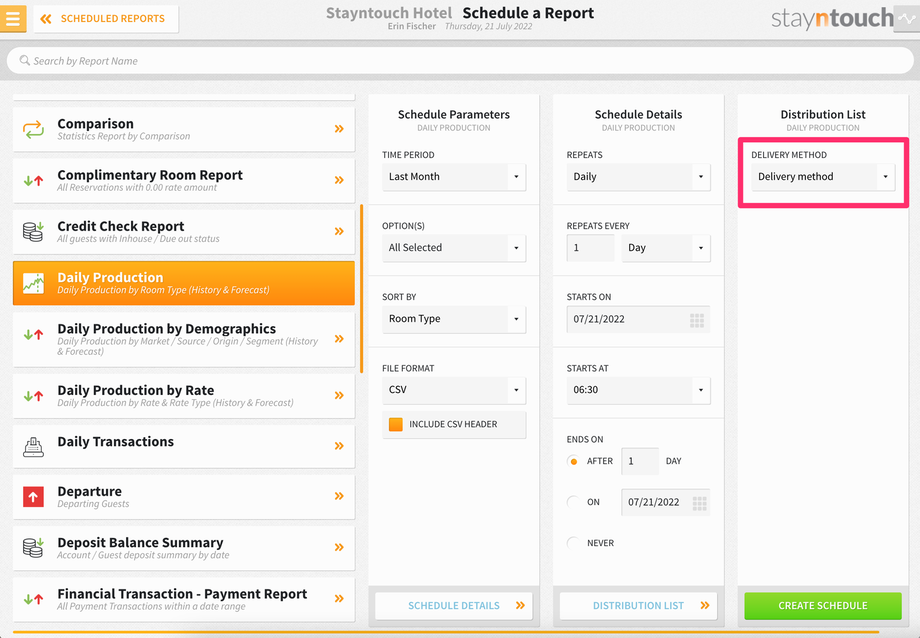Screen dimensions: 920x638
Task: Select Daily Production report
Action: [184, 283]
